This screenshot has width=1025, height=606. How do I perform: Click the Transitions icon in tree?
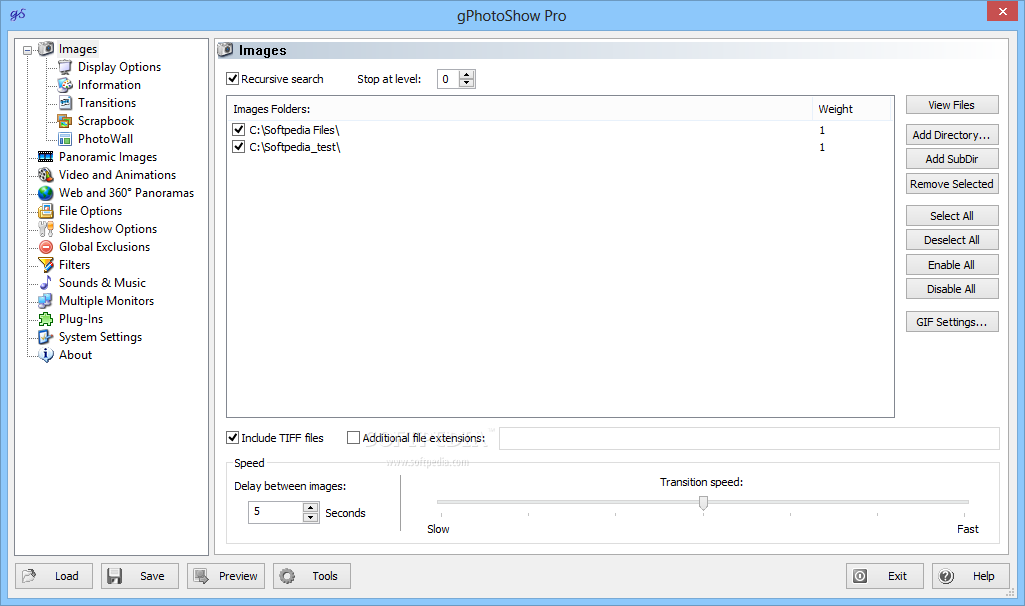tap(65, 103)
